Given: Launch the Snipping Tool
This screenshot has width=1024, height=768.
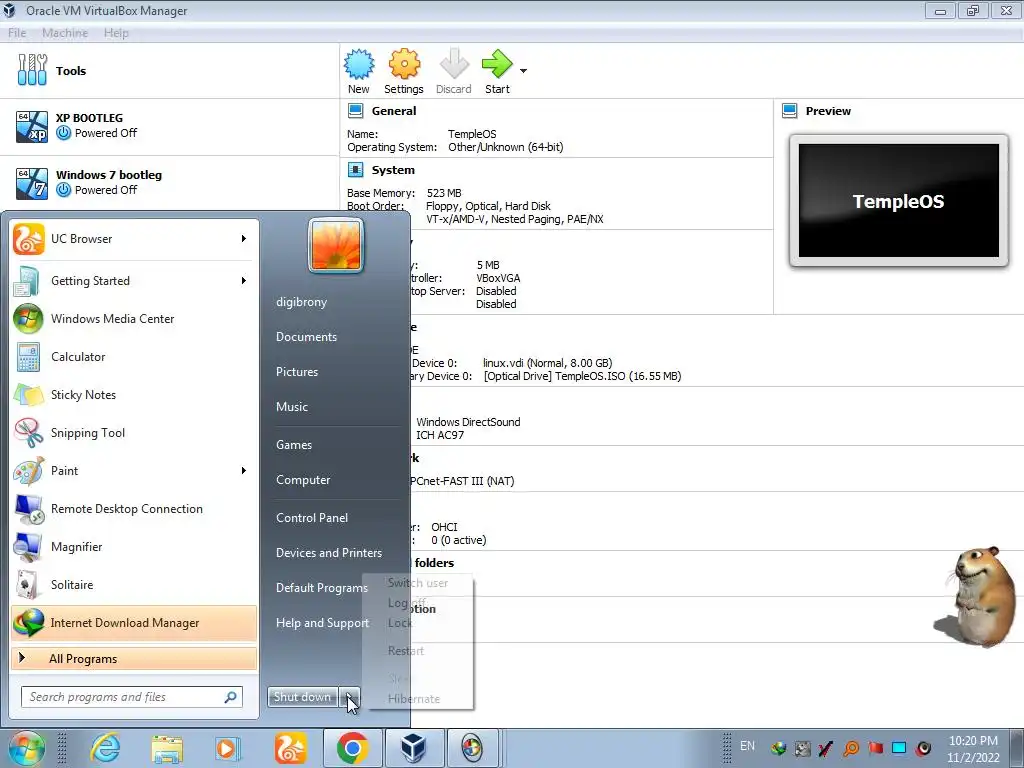Looking at the screenshot, I should tap(134, 432).
